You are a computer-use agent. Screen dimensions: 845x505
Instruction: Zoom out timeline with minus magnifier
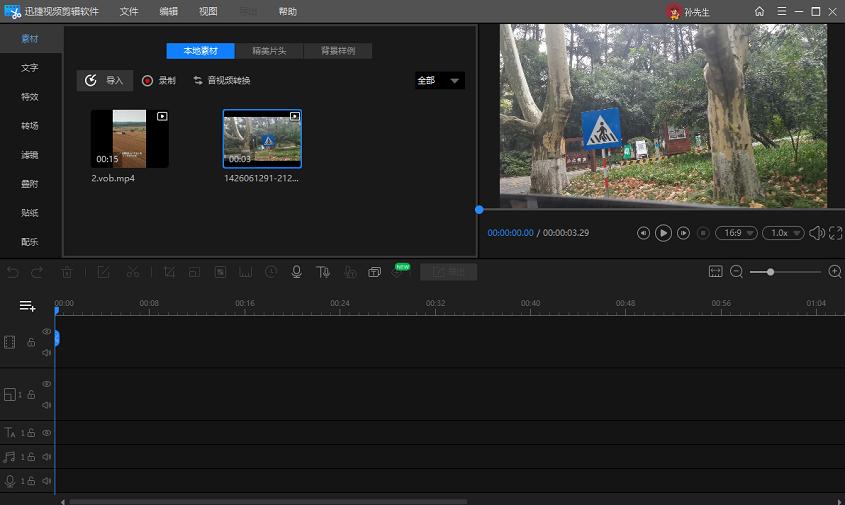coord(737,272)
